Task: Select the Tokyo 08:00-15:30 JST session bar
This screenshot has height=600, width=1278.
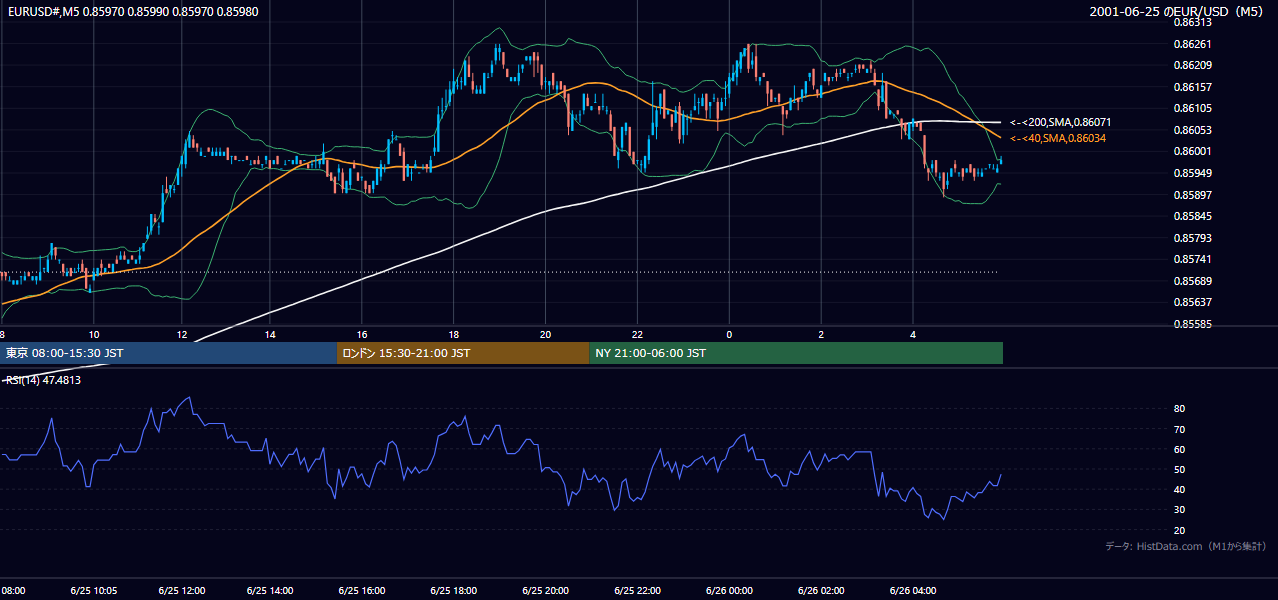Action: coord(168,353)
